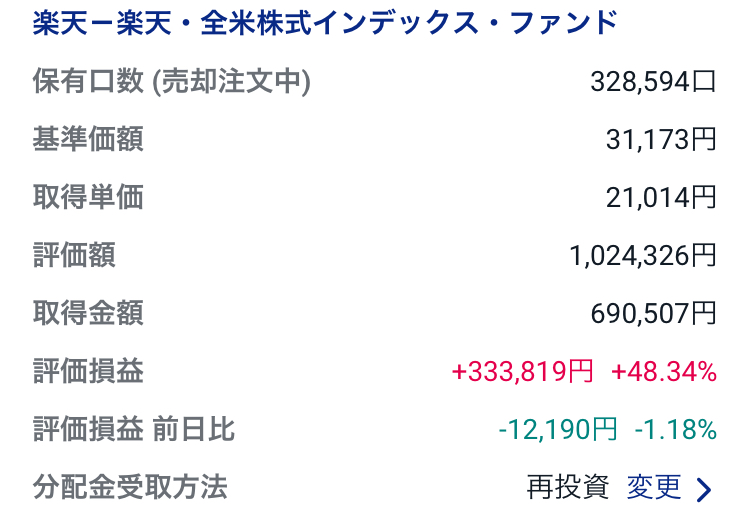
Task: Click the -1.18% daily change percentage
Action: [675, 429]
